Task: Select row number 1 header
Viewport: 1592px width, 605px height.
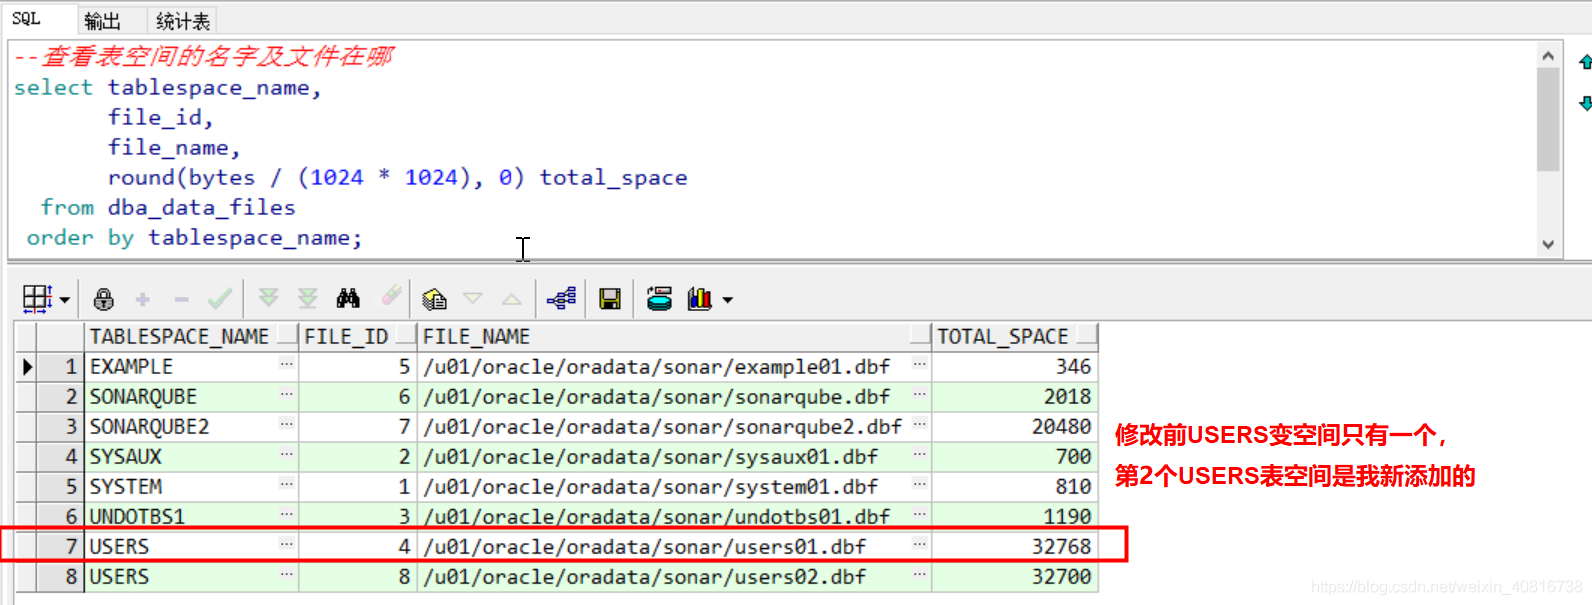Action: click(x=60, y=367)
